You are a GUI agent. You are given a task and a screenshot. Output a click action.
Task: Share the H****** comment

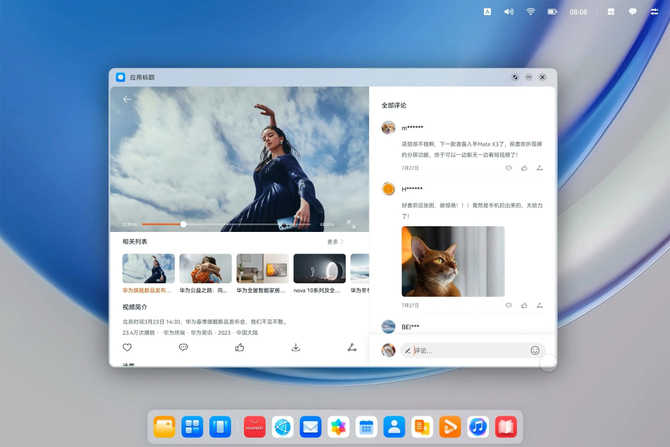point(540,305)
